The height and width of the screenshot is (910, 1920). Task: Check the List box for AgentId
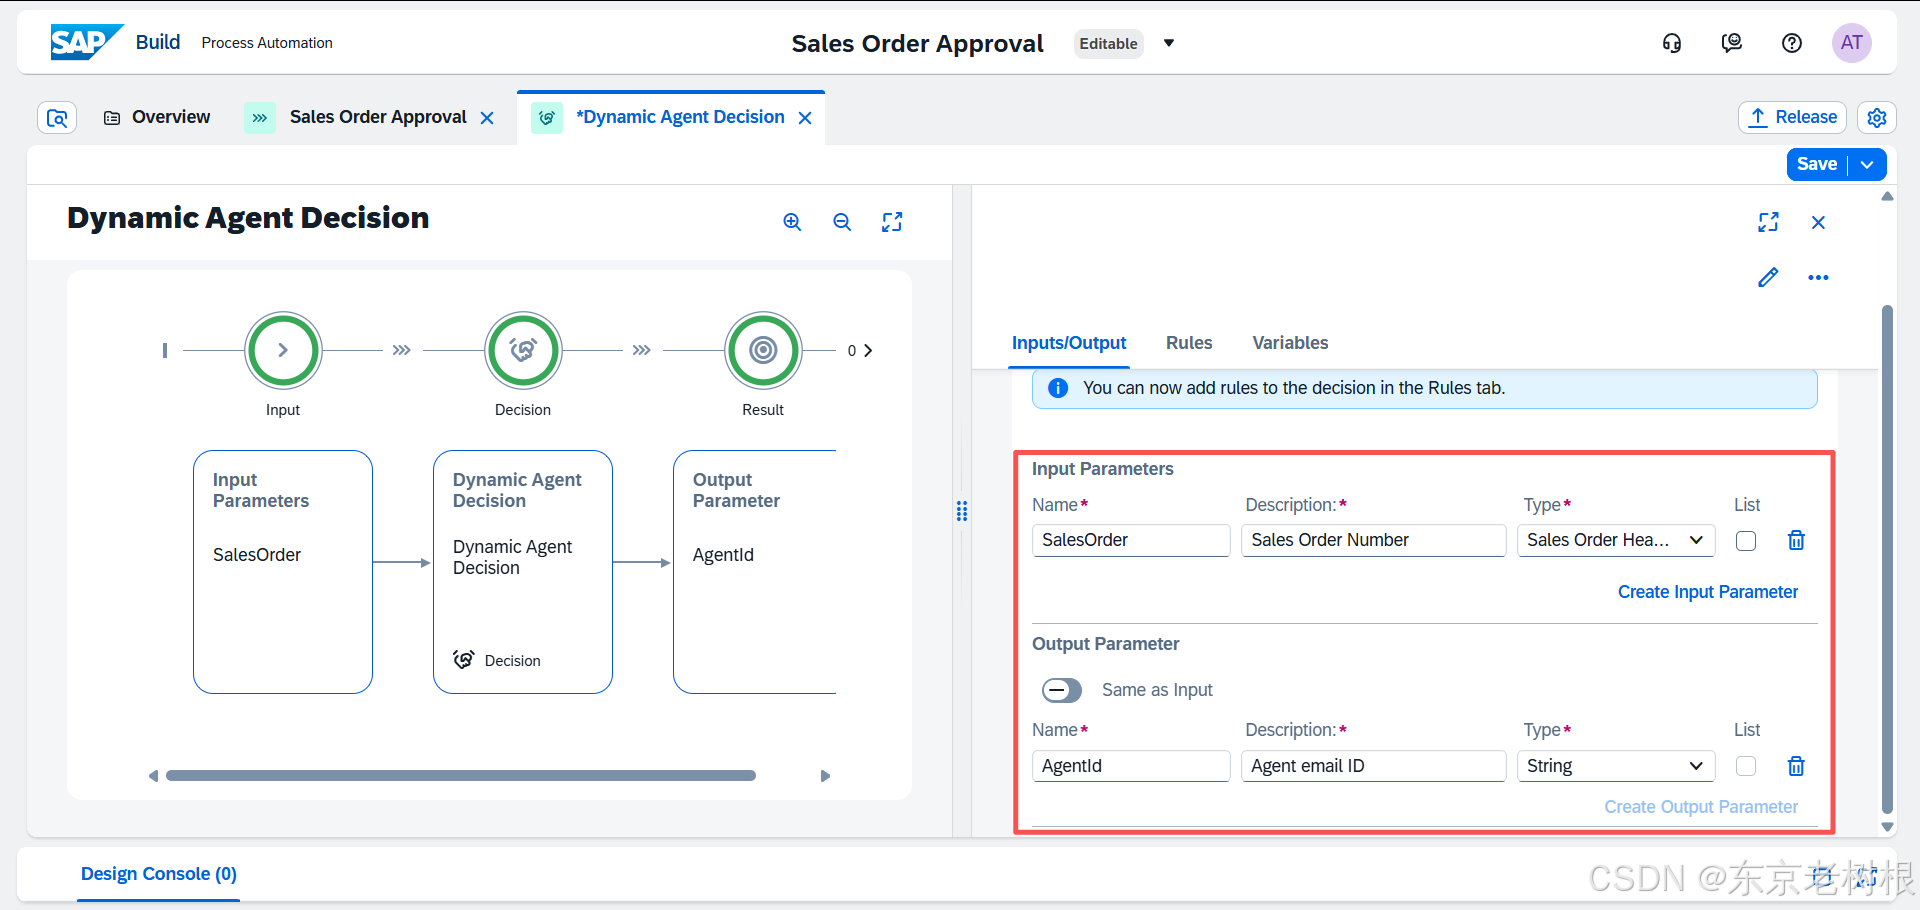click(1746, 766)
